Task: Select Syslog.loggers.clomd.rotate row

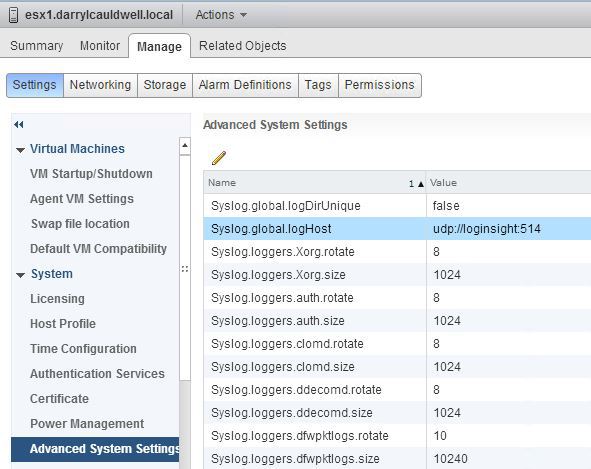Action: (x=397, y=344)
